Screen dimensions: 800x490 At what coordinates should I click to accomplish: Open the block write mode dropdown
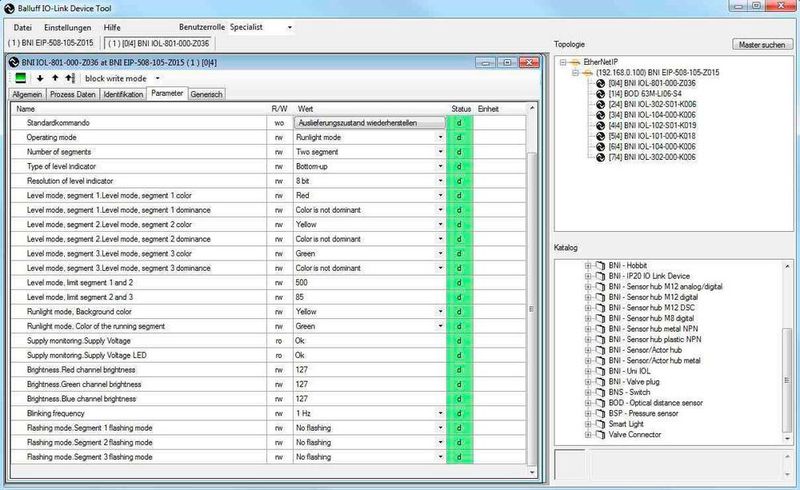(x=157, y=79)
